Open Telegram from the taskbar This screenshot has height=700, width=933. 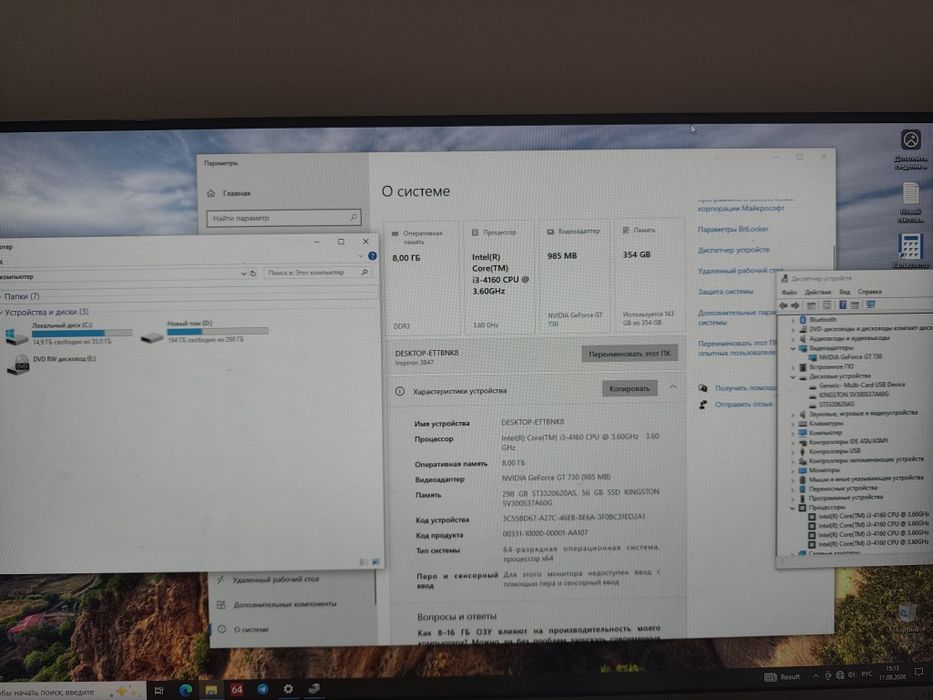tap(262, 689)
